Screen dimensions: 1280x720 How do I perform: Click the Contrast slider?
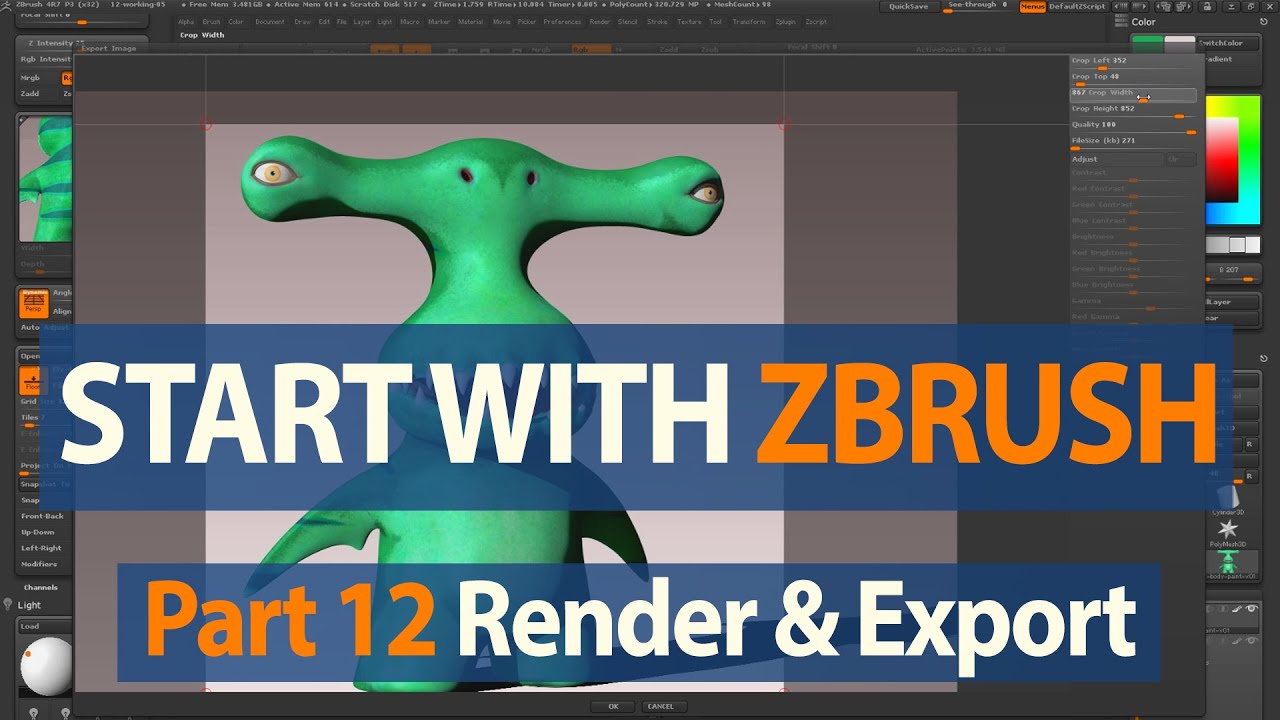click(x=1133, y=174)
